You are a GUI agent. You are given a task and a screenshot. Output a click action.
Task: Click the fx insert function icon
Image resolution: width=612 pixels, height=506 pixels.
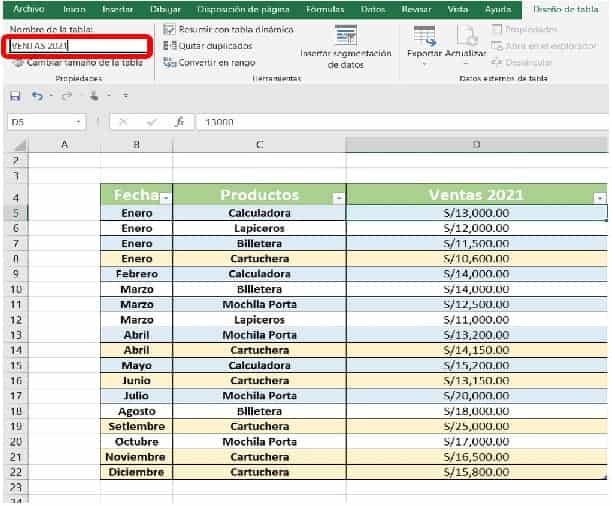(x=179, y=122)
